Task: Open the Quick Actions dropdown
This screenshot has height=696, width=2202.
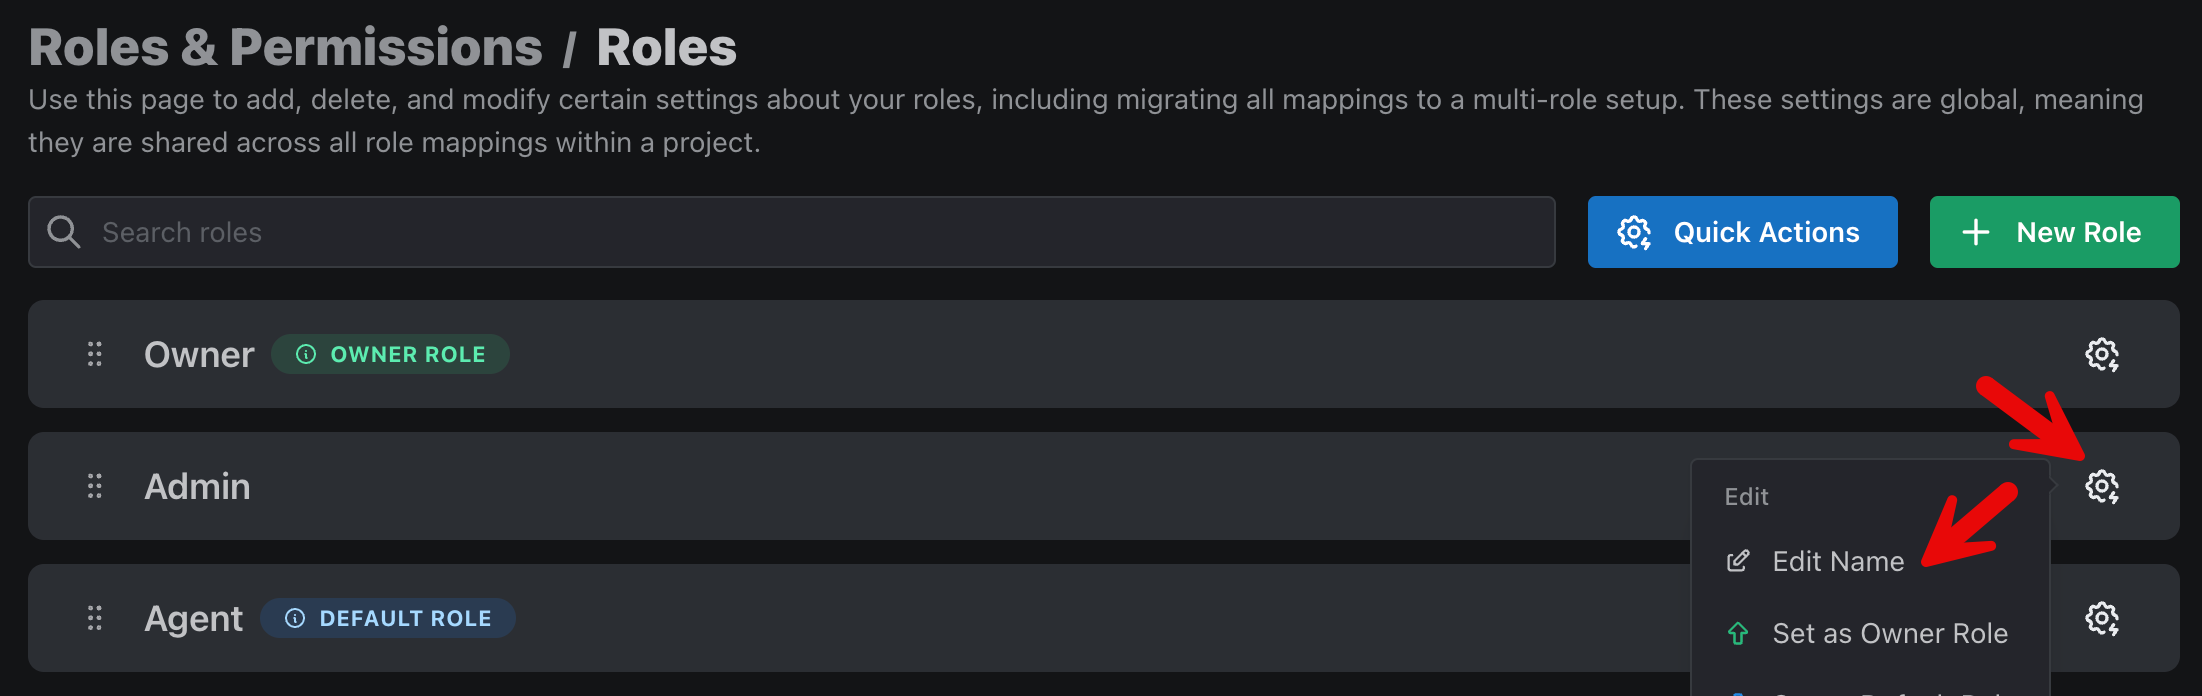Action: [x=1742, y=232]
